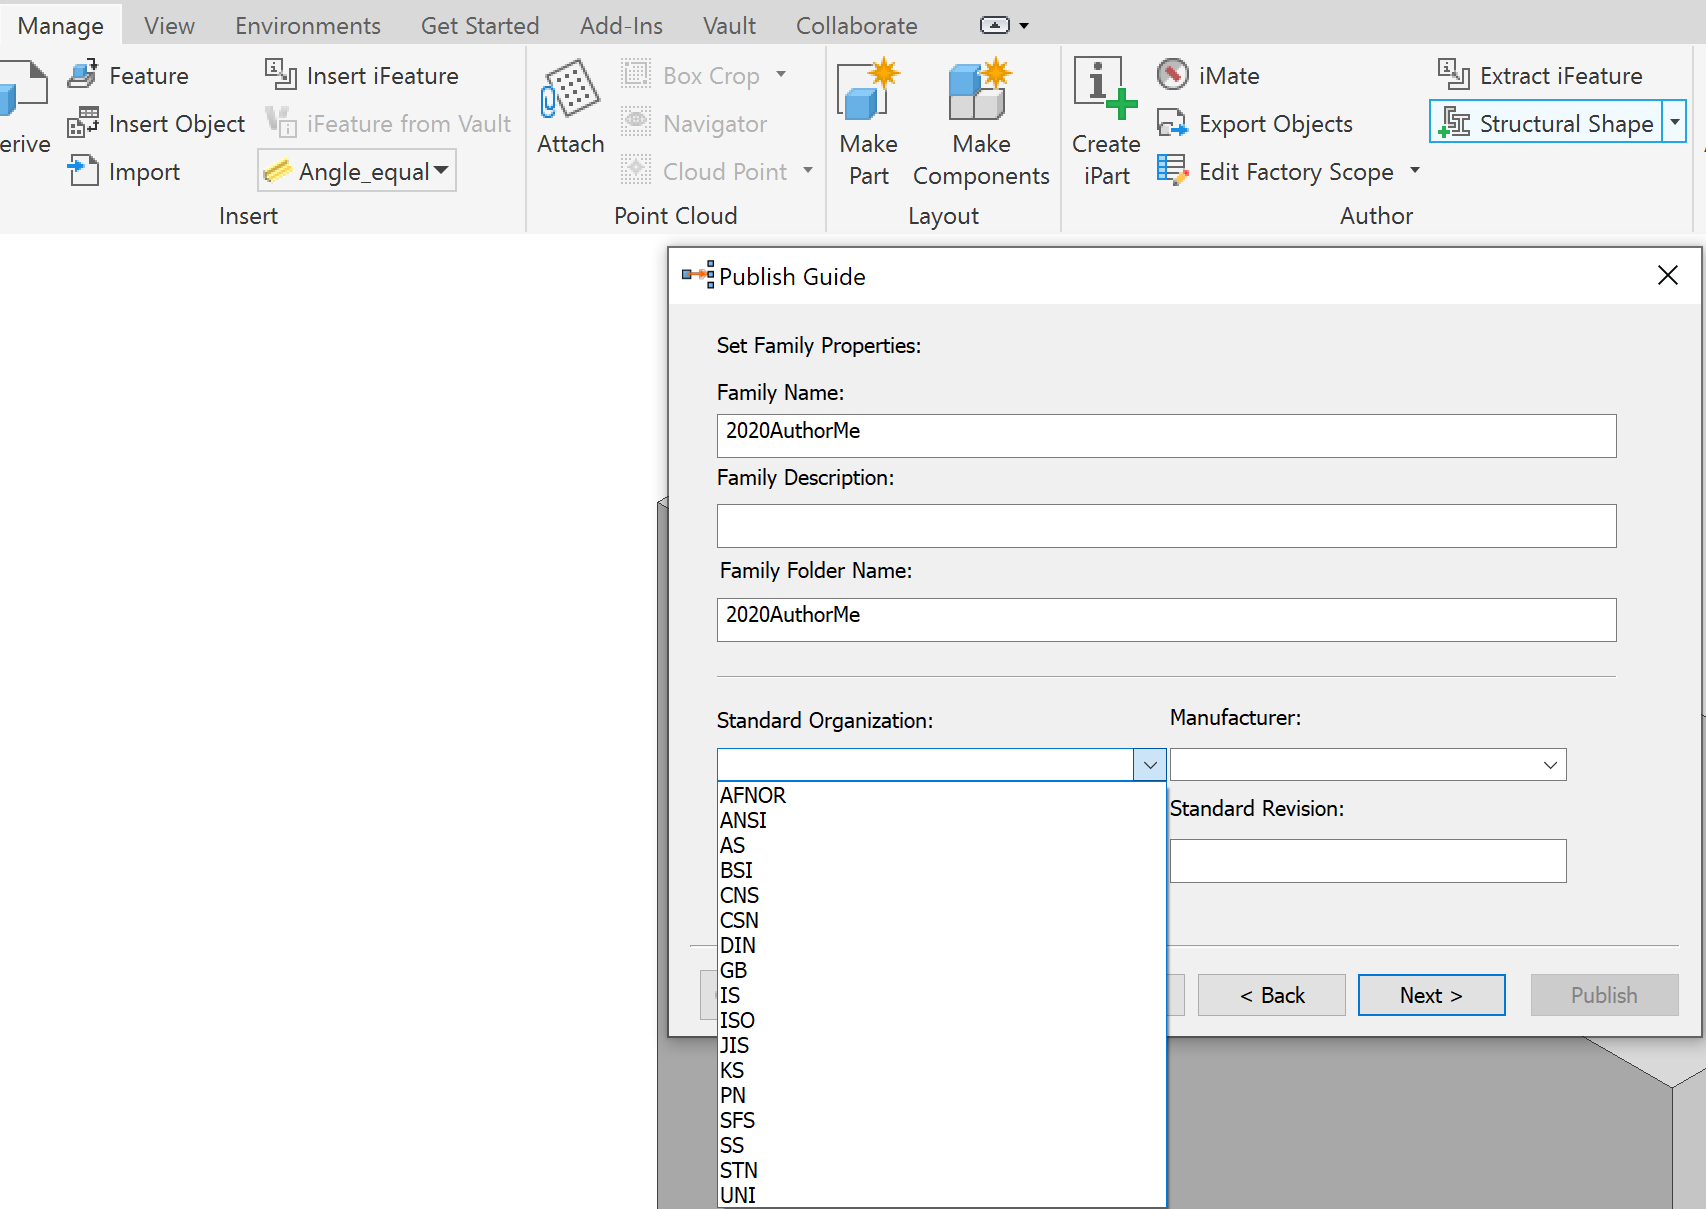Expand the Box Crop dropdown arrow

coord(781,74)
